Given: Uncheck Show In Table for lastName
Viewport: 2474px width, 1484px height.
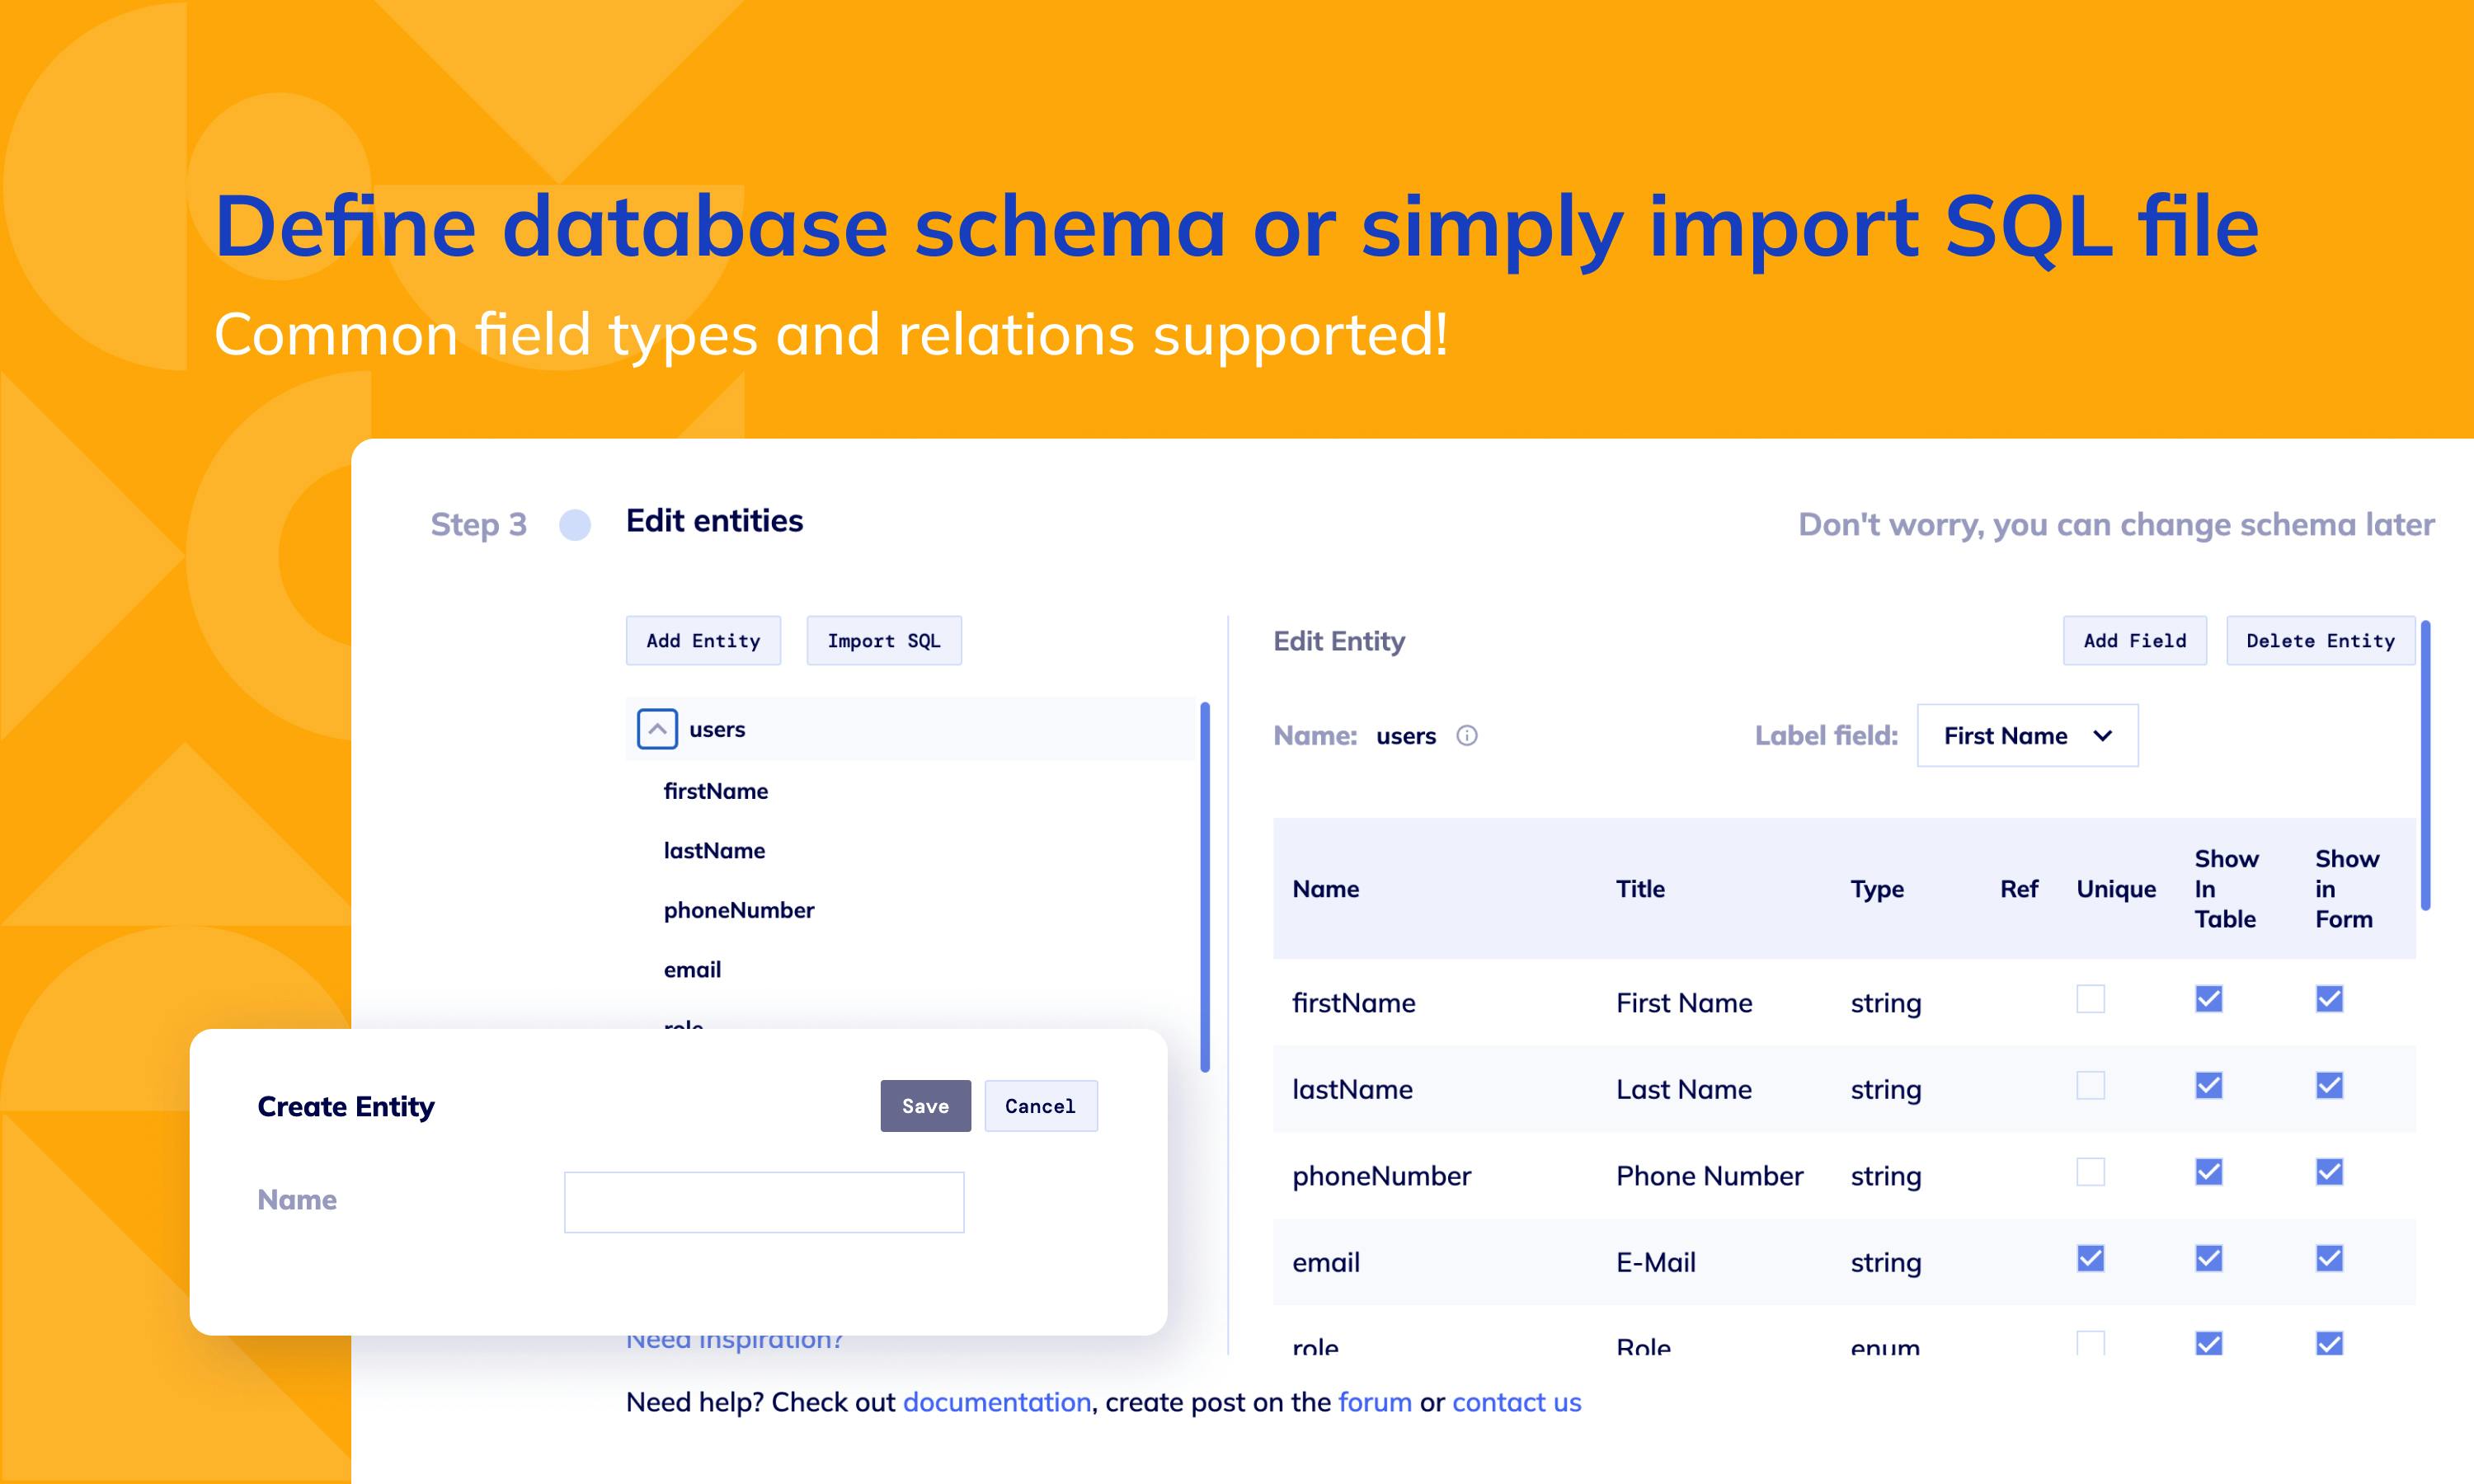Looking at the screenshot, I should point(2209,1085).
